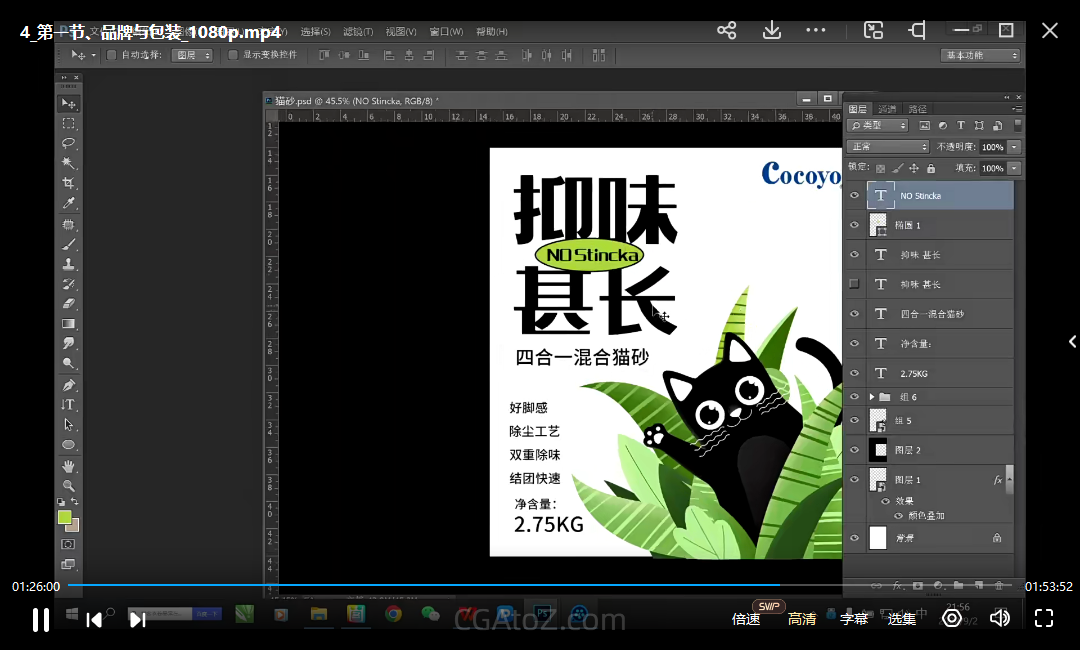The width and height of the screenshot is (1080, 650).
Task: Switch to the 路径 panel tab
Action: pos(917,108)
